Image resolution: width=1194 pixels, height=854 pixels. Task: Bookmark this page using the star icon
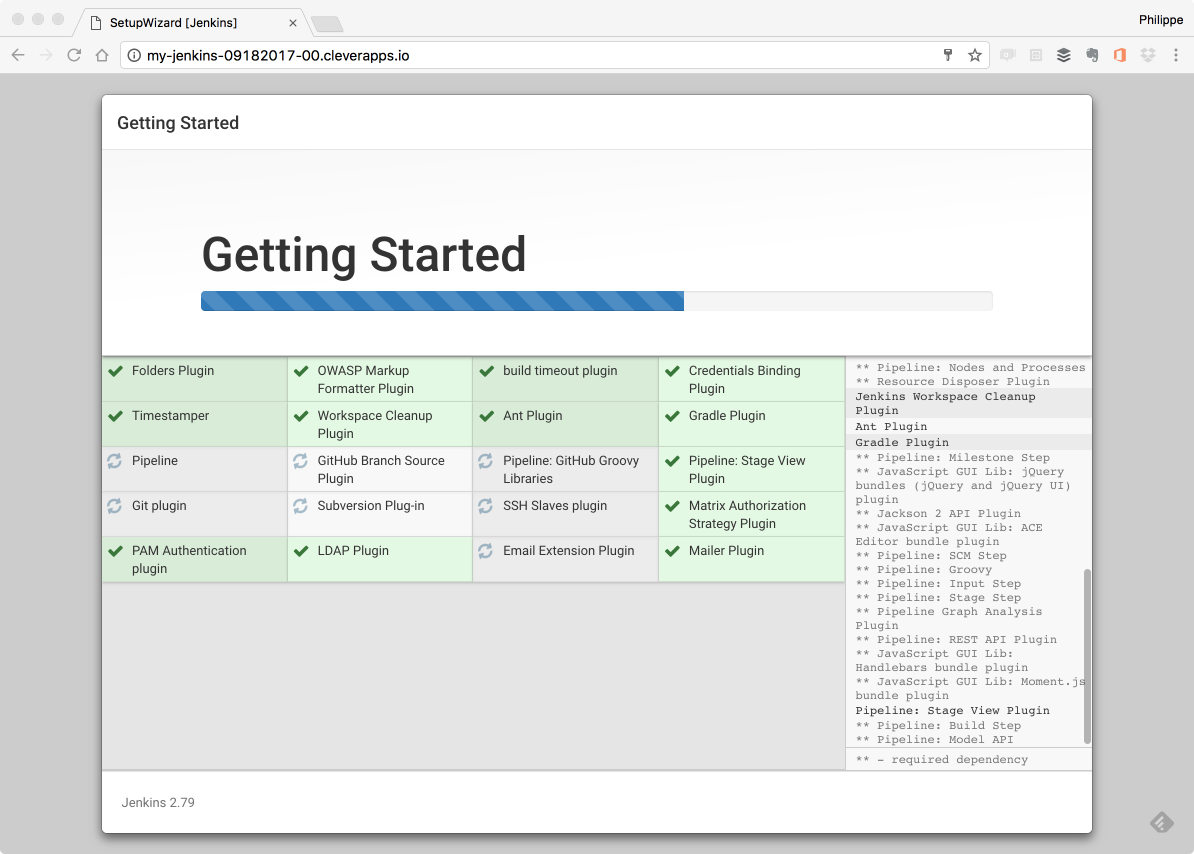click(975, 55)
